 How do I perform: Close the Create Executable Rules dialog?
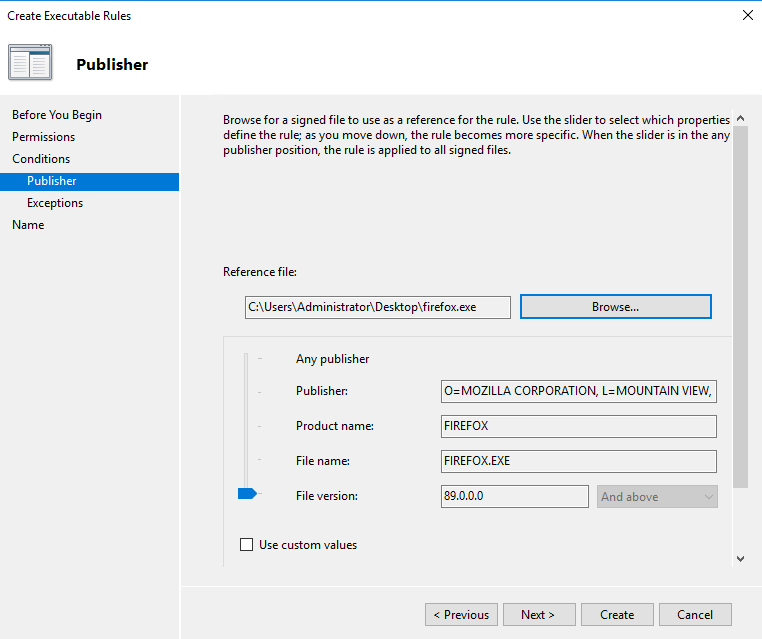(748, 16)
